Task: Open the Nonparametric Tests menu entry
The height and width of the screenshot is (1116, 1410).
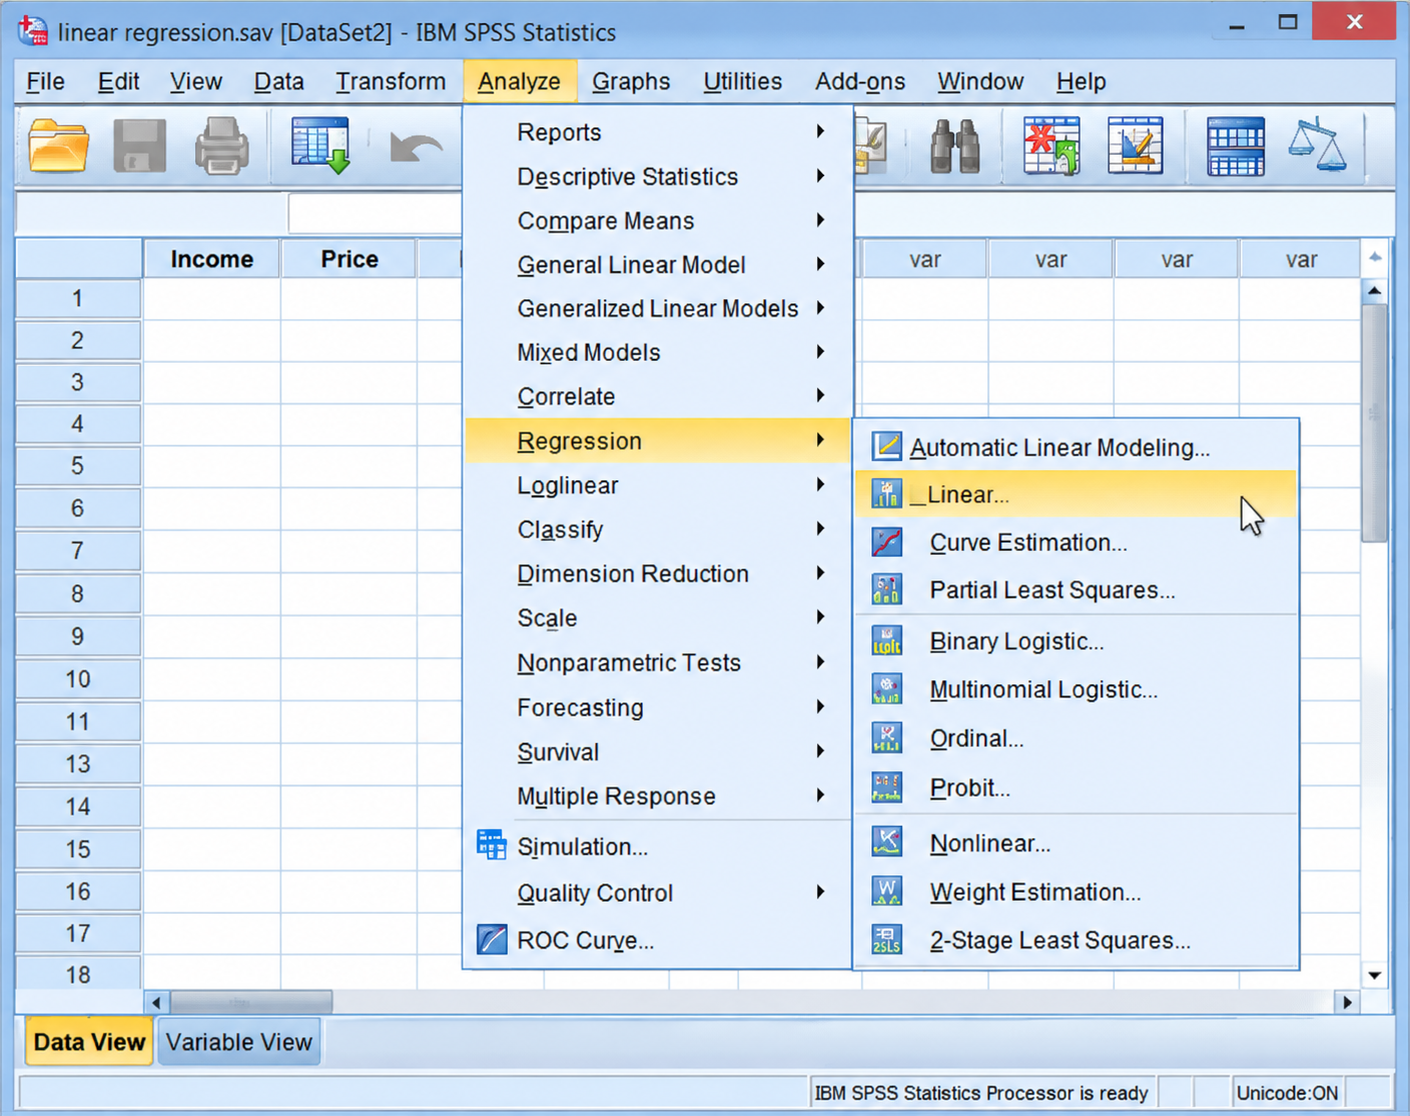Action: 657,662
